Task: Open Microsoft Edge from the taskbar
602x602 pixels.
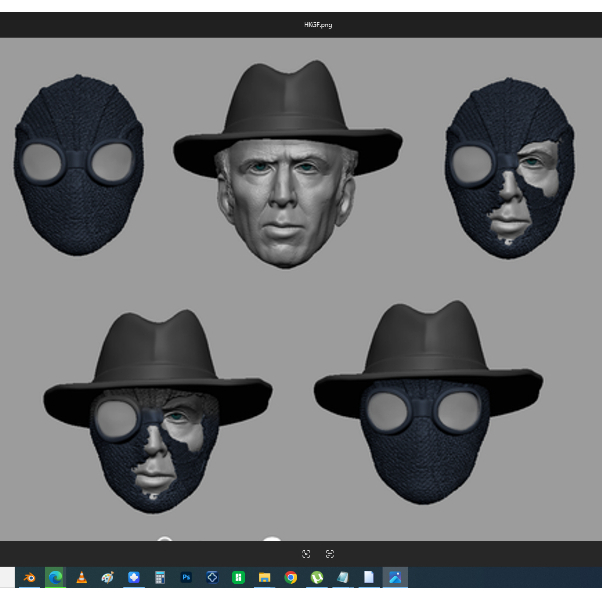Action: coord(56,577)
